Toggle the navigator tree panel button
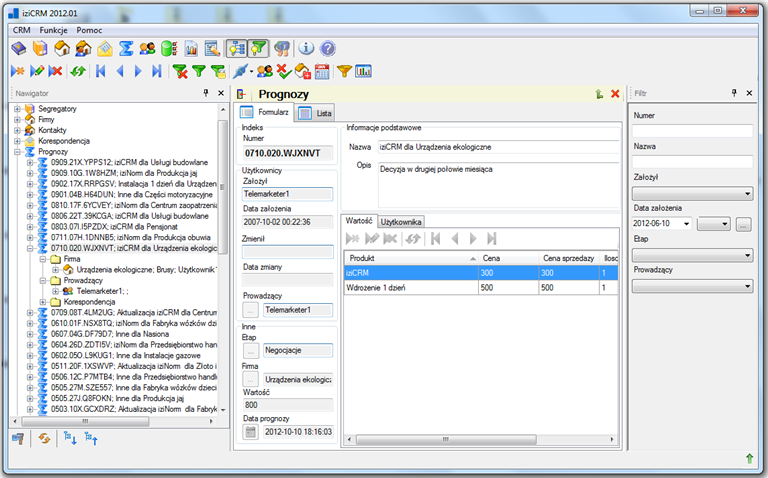This screenshot has width=768, height=478. pyautogui.click(x=237, y=48)
